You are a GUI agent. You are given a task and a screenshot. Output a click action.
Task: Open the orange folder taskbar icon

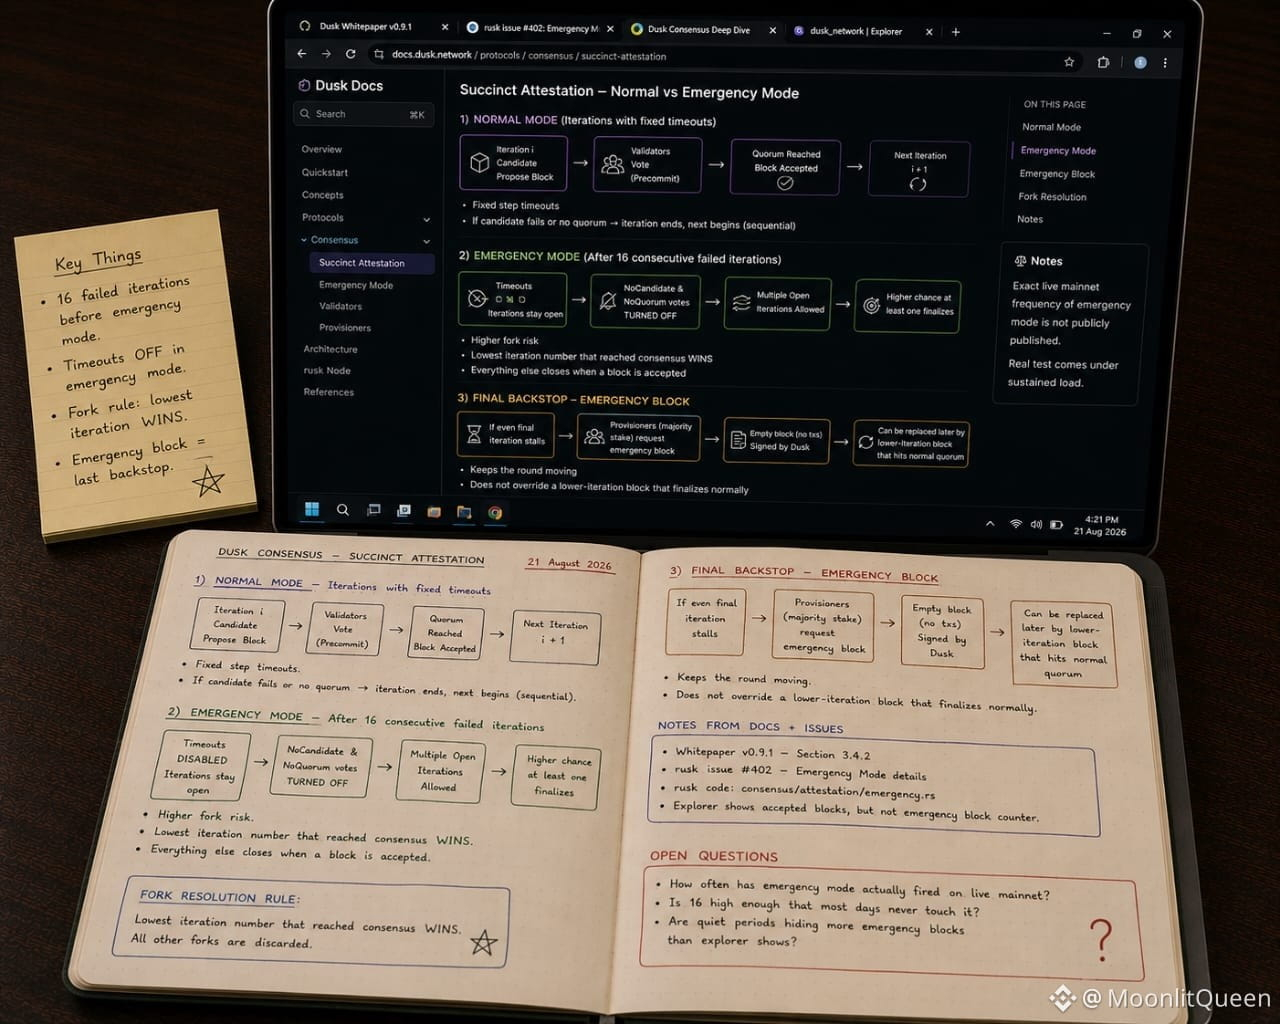click(x=434, y=511)
